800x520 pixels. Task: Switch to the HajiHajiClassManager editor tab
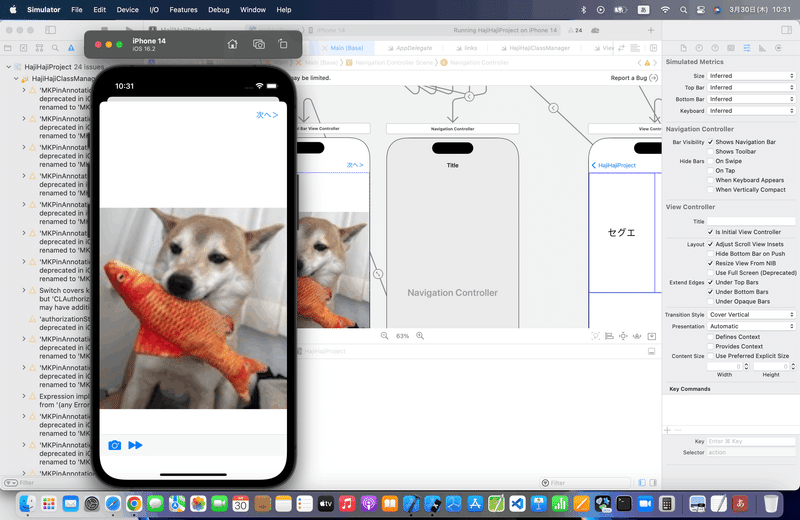click(x=535, y=48)
